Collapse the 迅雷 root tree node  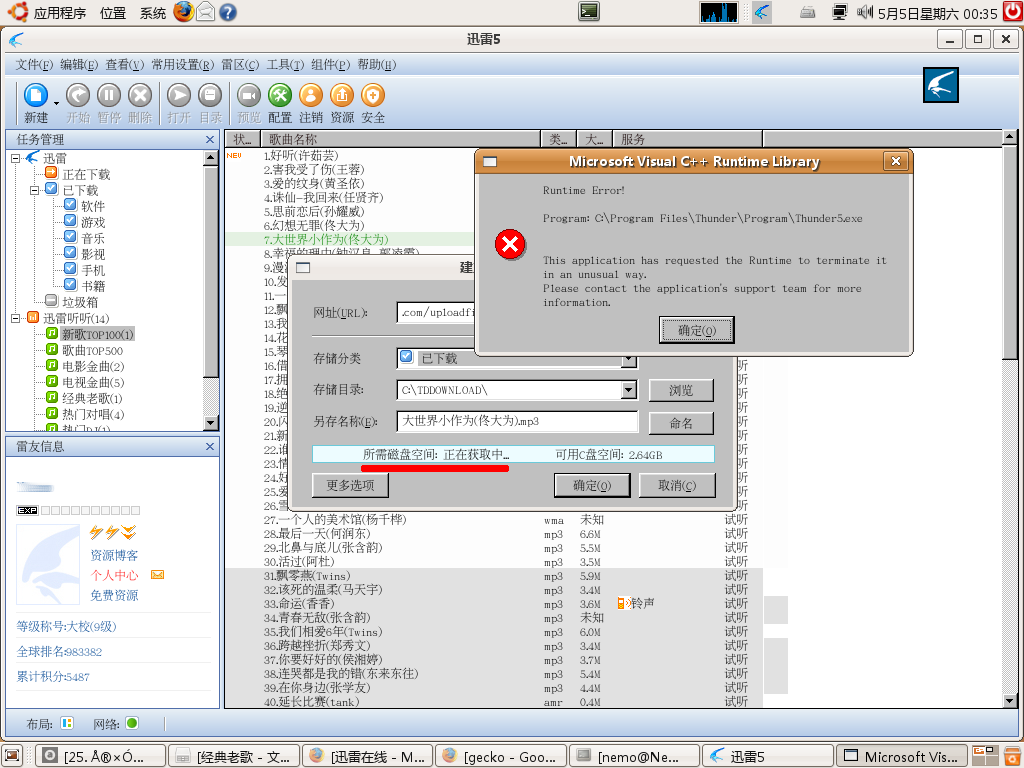(x=16, y=158)
